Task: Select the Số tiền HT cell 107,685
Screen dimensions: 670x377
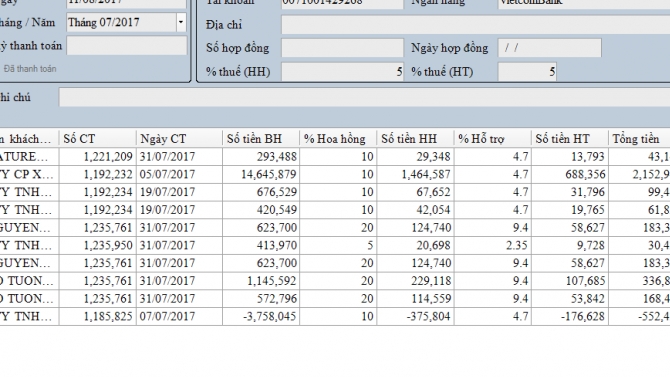Action: point(570,281)
